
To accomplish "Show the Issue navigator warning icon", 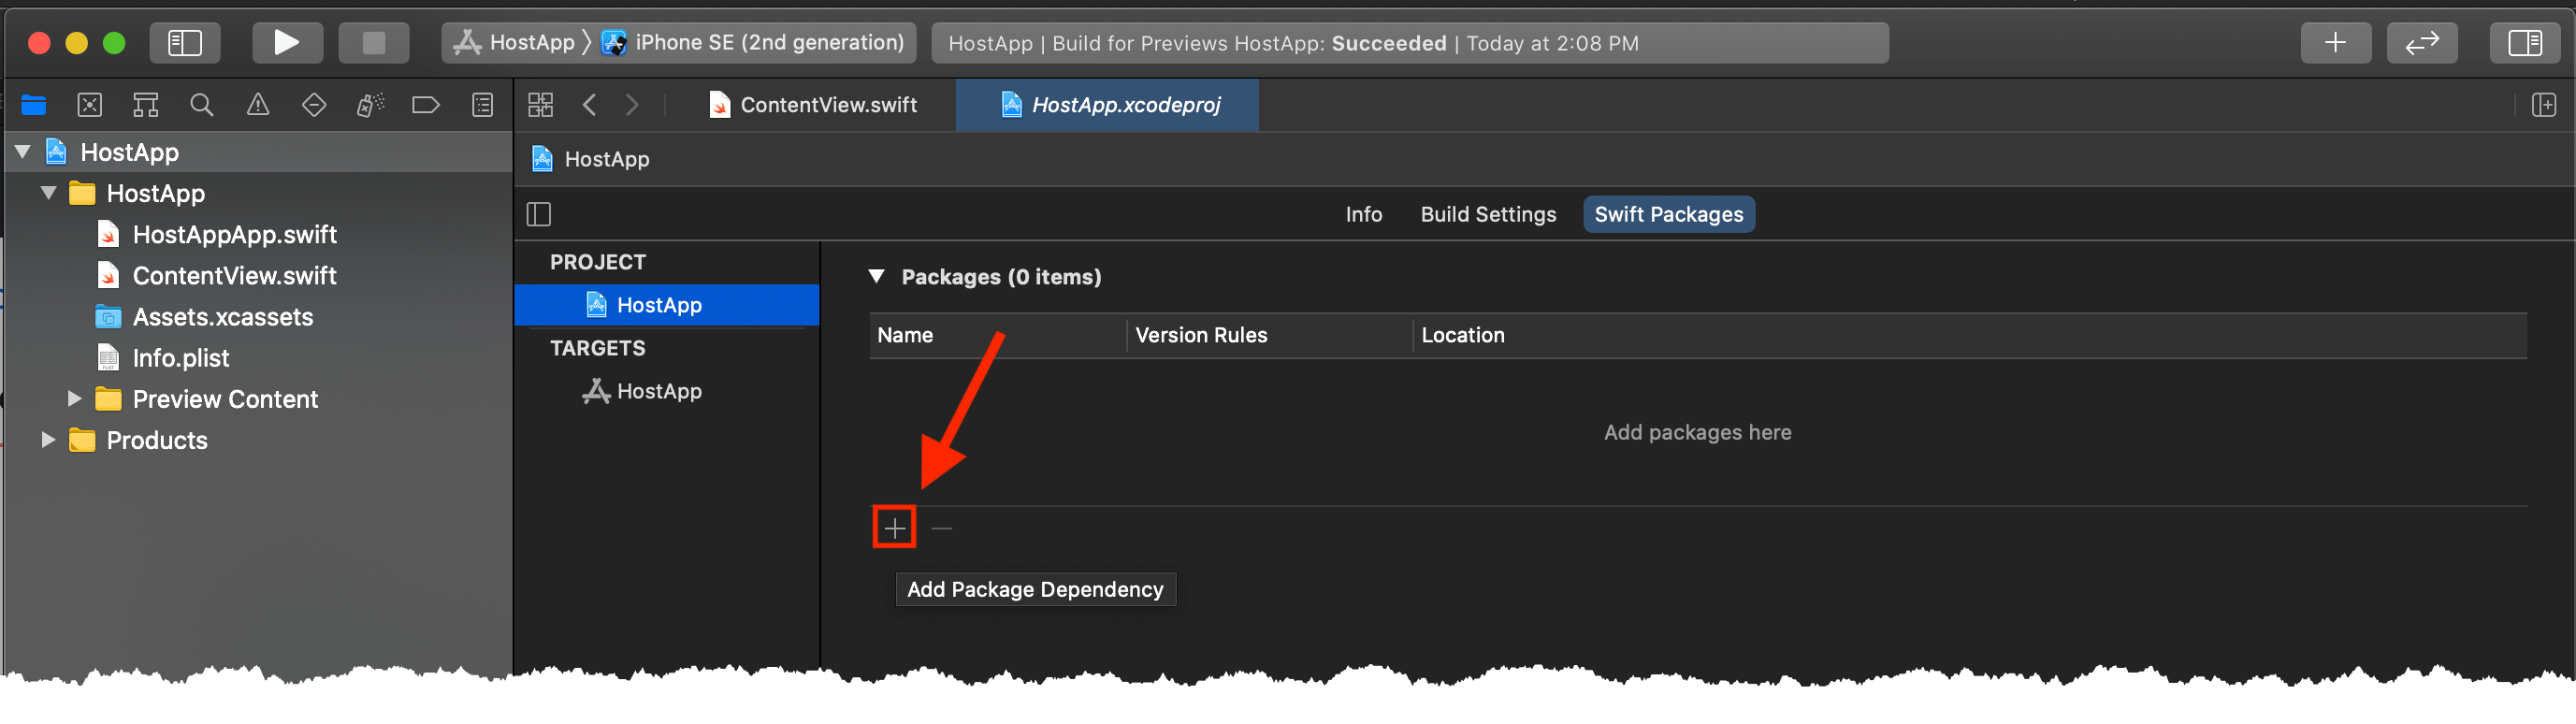I will tap(258, 105).
